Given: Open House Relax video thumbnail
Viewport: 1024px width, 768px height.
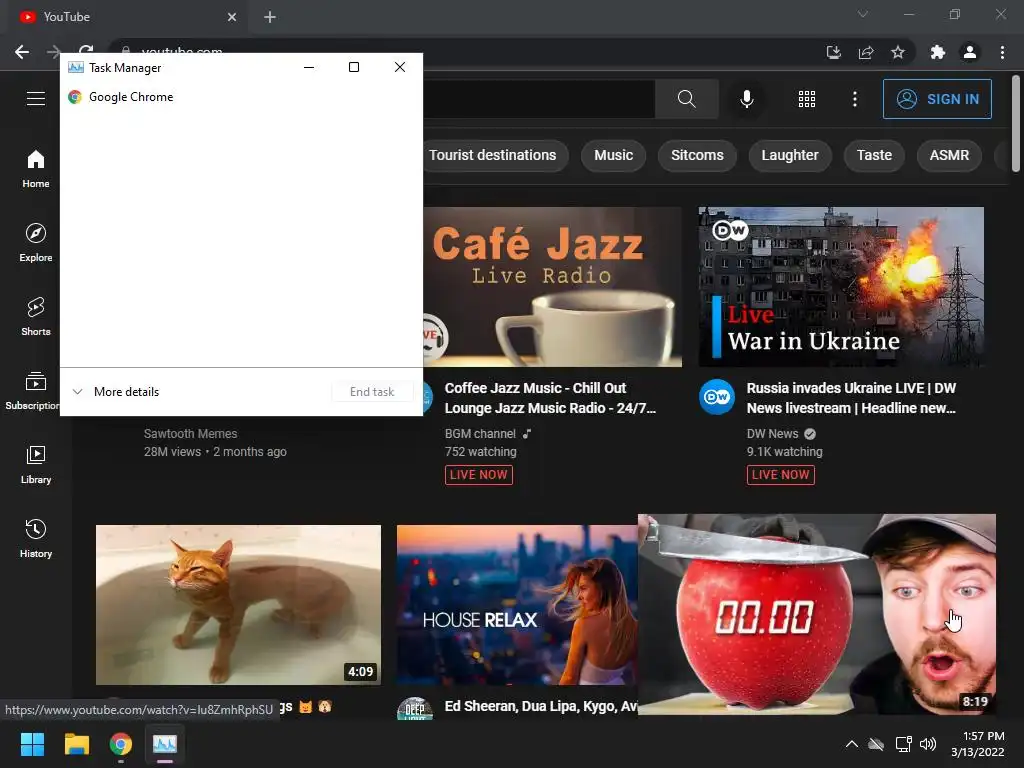Looking at the screenshot, I should coord(517,605).
